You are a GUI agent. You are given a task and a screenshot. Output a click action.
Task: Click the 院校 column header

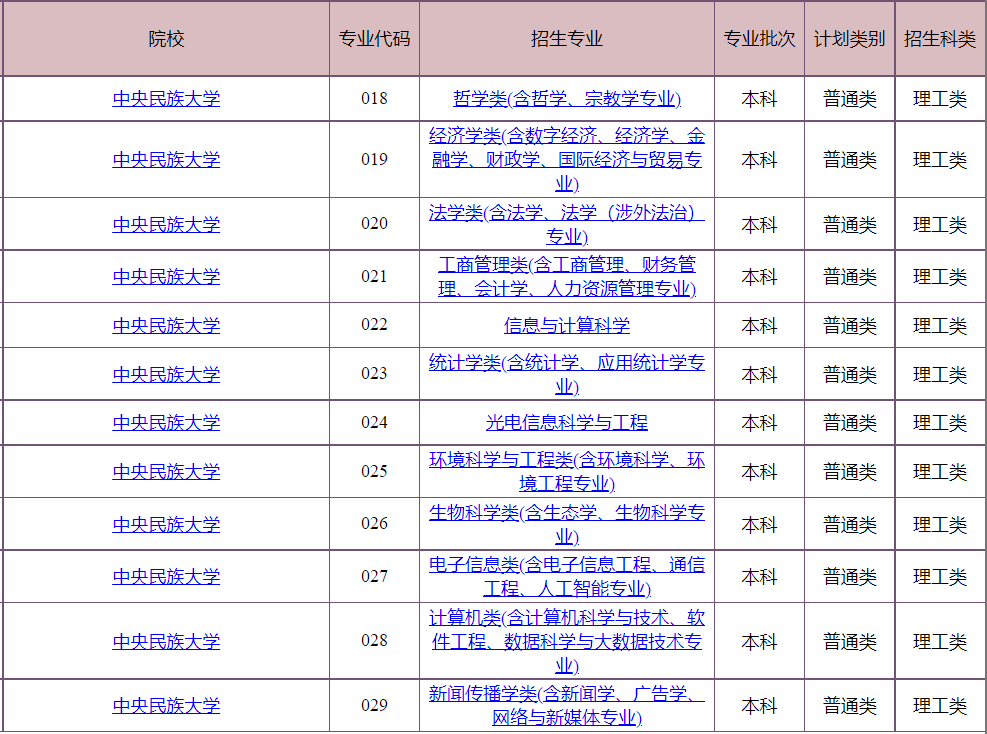pos(166,39)
